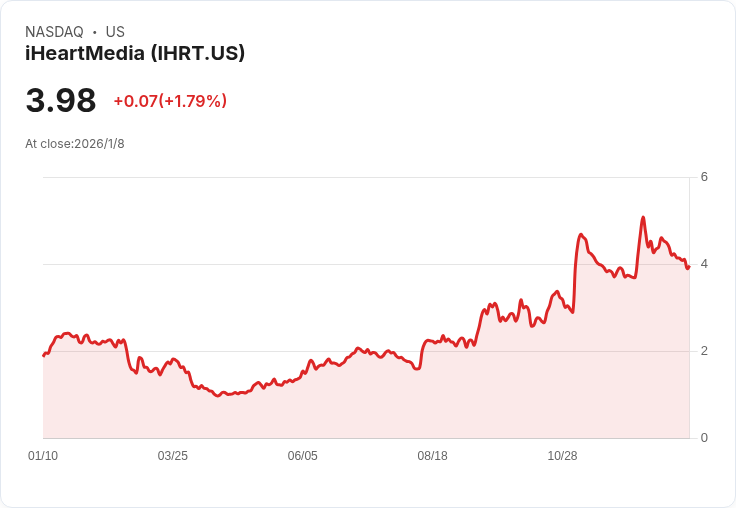Click the highest peak of the price line
The image size is (736, 508).
point(643,217)
